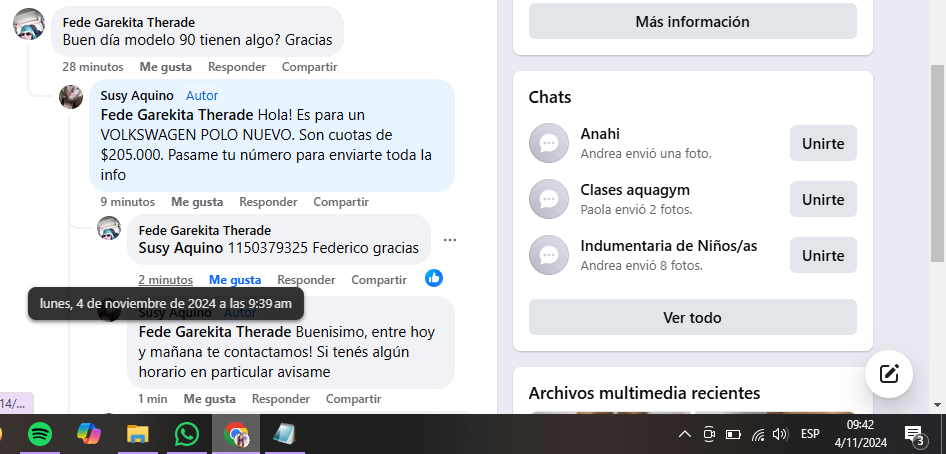The height and width of the screenshot is (454, 946).
Task: Open File Explorer in the taskbar
Action: pyautogui.click(x=138, y=434)
